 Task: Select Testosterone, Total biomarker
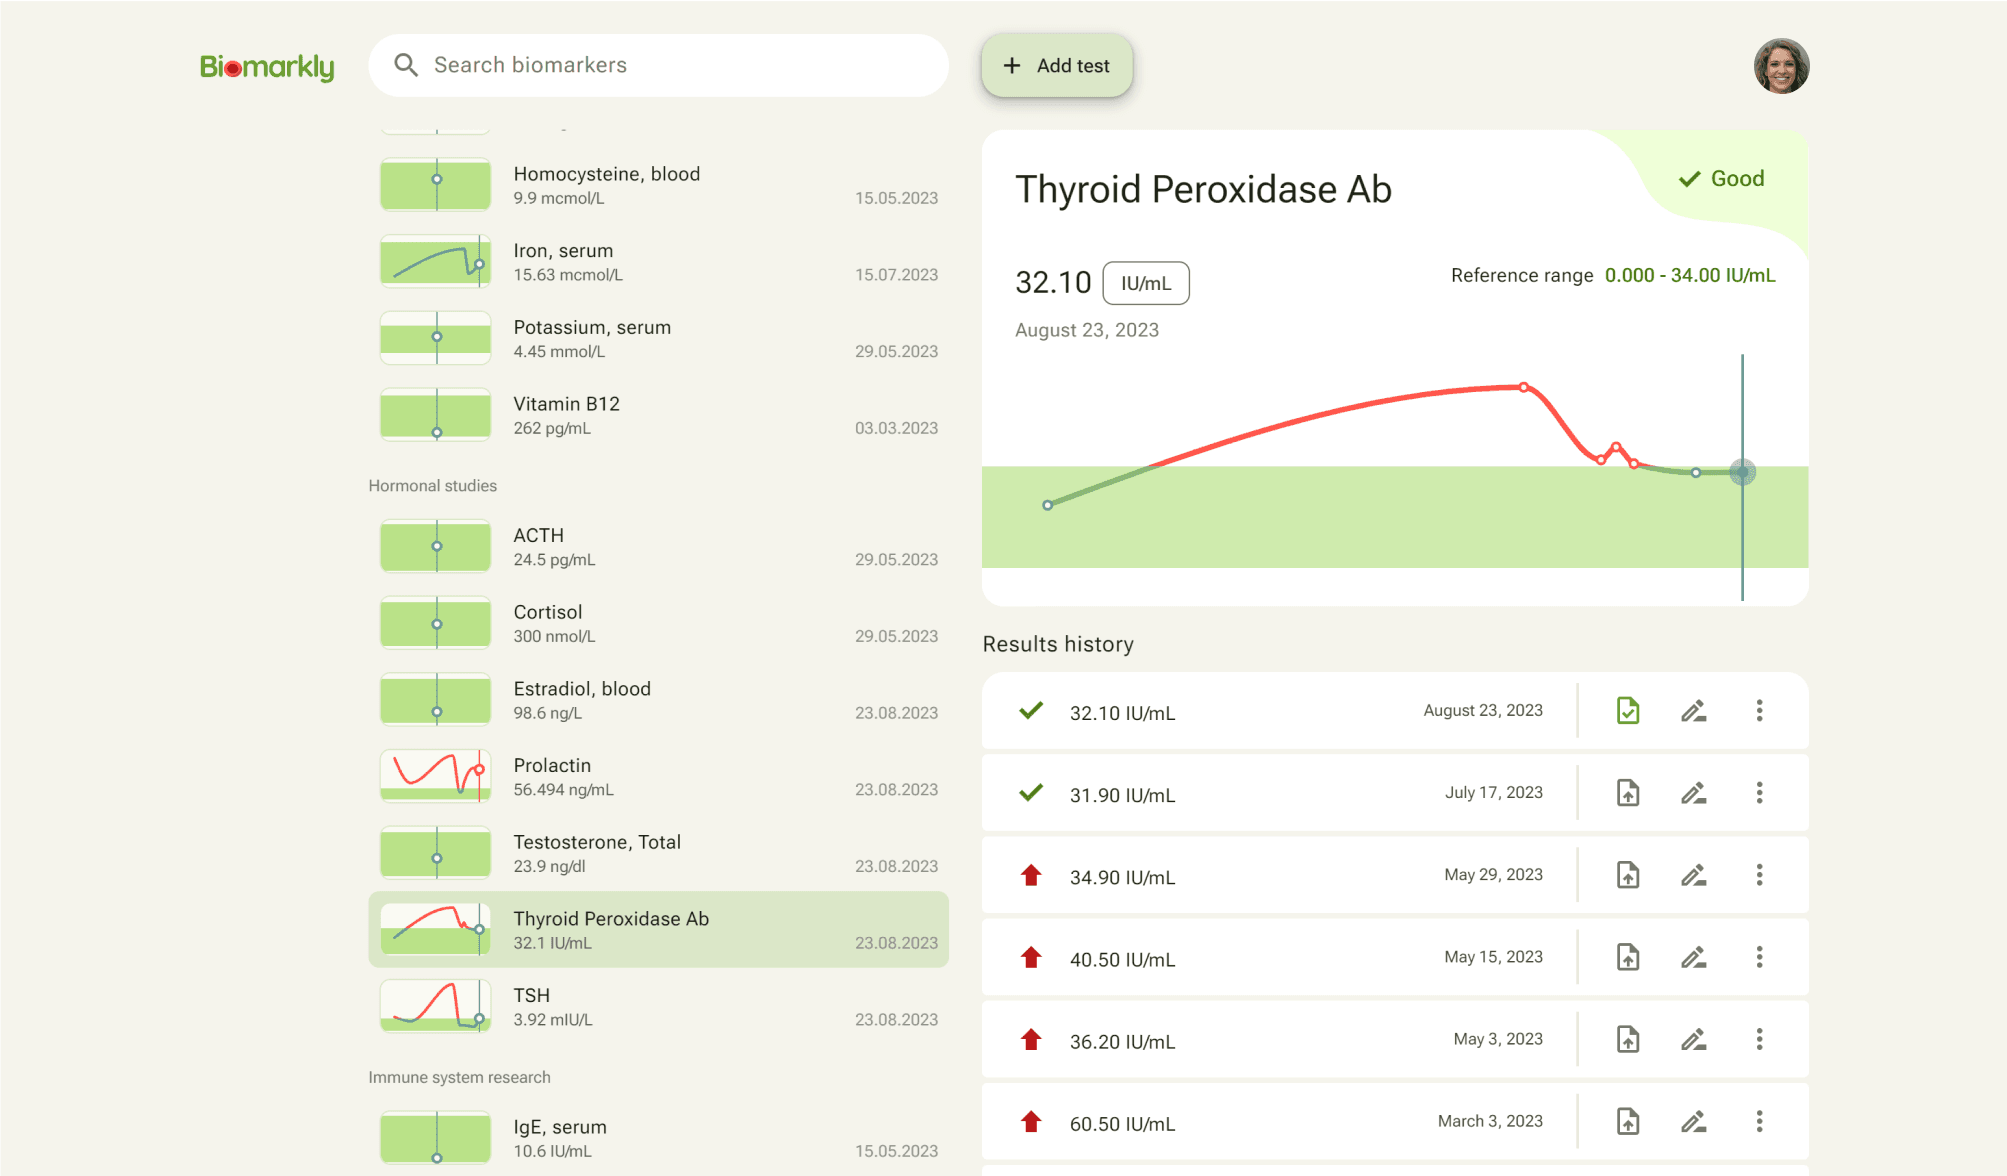pyautogui.click(x=658, y=853)
